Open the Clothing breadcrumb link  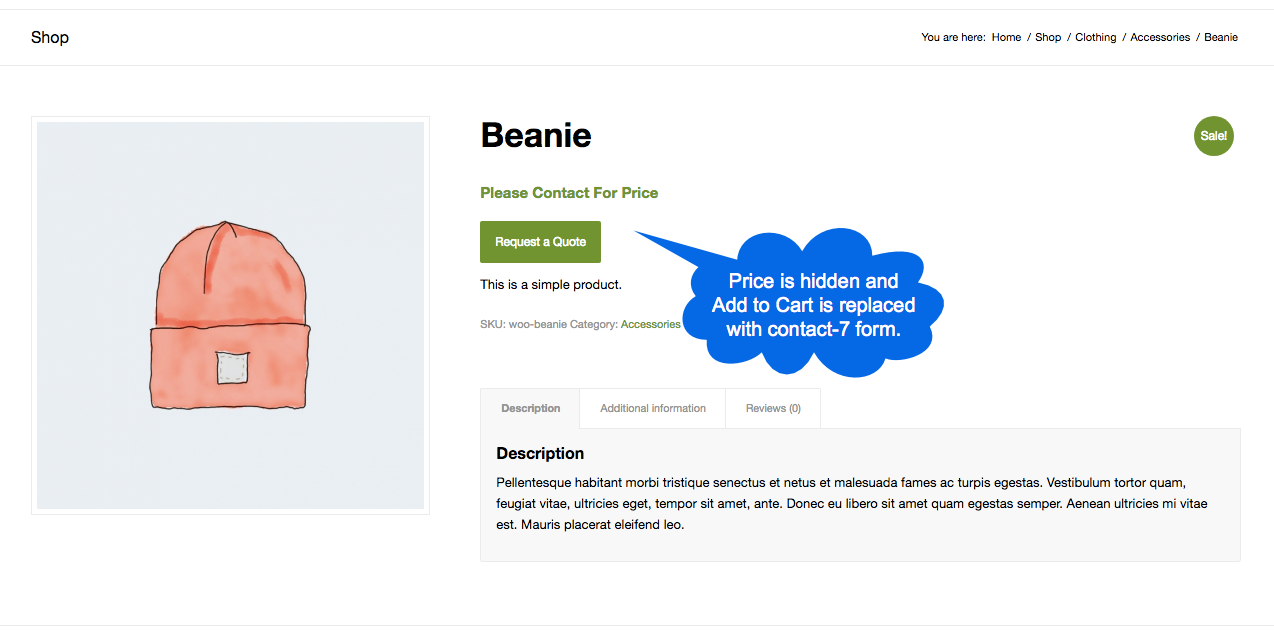click(x=1095, y=38)
